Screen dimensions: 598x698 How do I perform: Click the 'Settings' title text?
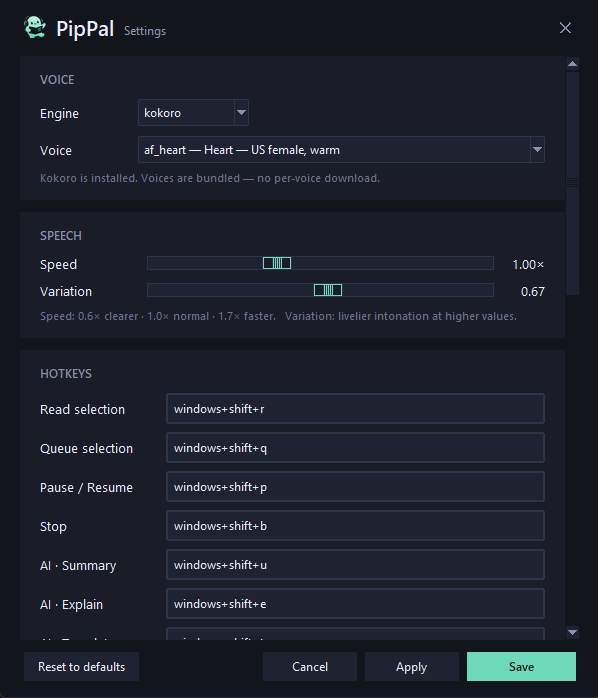point(145,31)
